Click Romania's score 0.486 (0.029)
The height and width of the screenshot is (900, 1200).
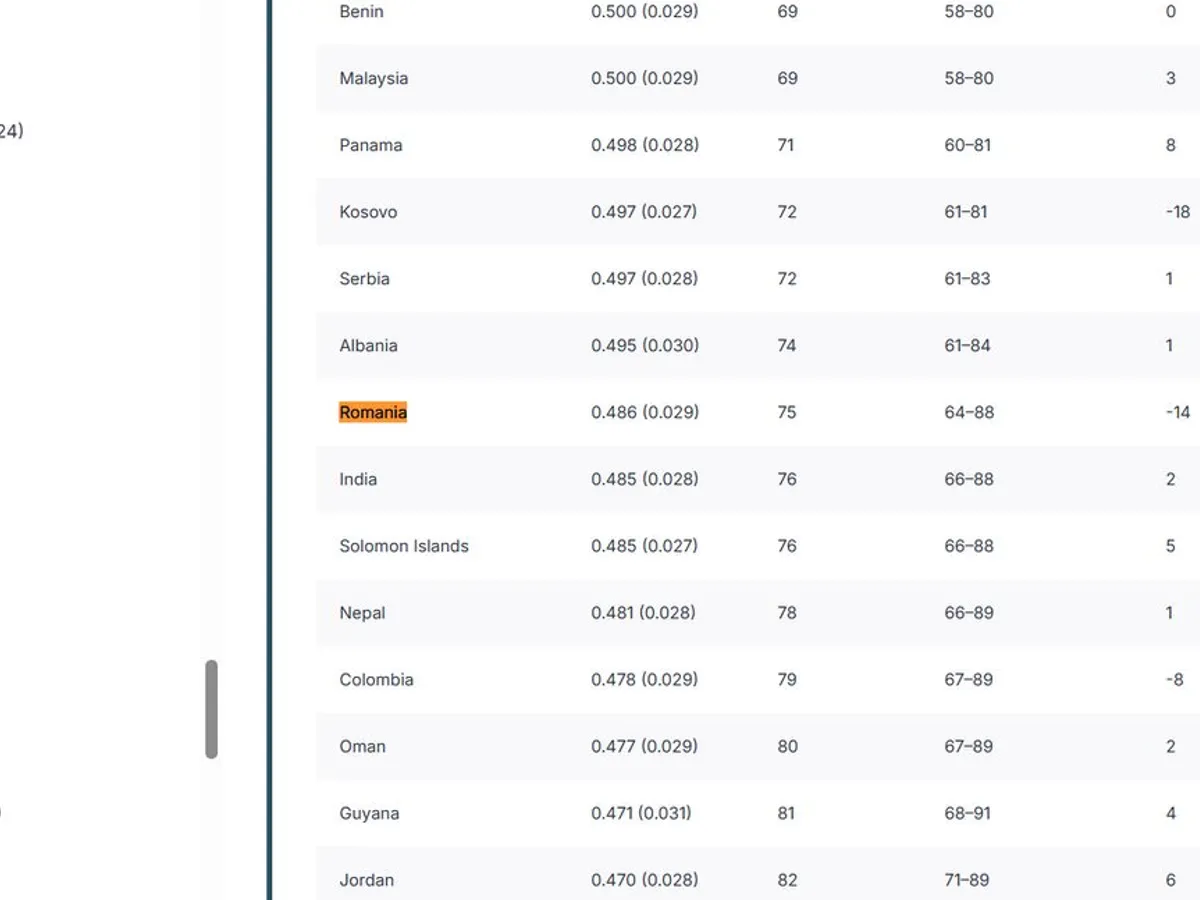pyautogui.click(x=645, y=412)
